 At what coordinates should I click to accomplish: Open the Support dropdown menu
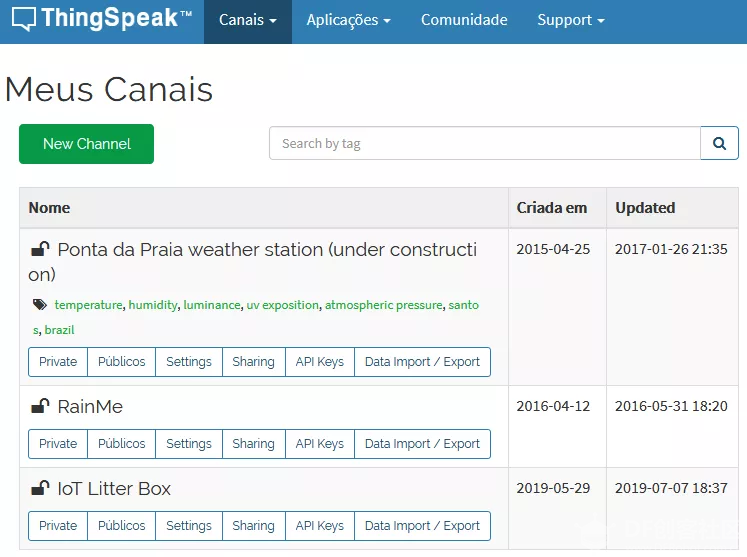(571, 20)
